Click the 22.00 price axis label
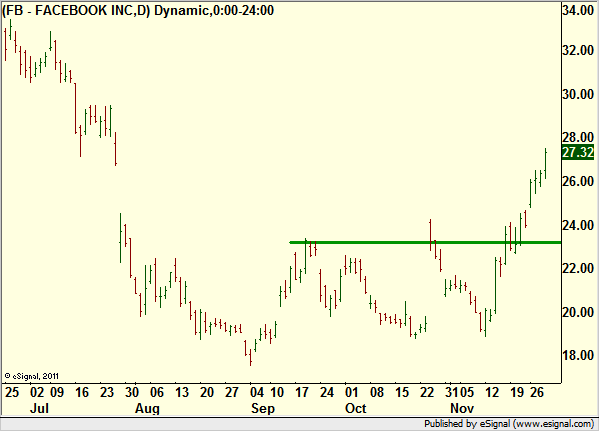Screen dimensions: 599x431 [578, 268]
